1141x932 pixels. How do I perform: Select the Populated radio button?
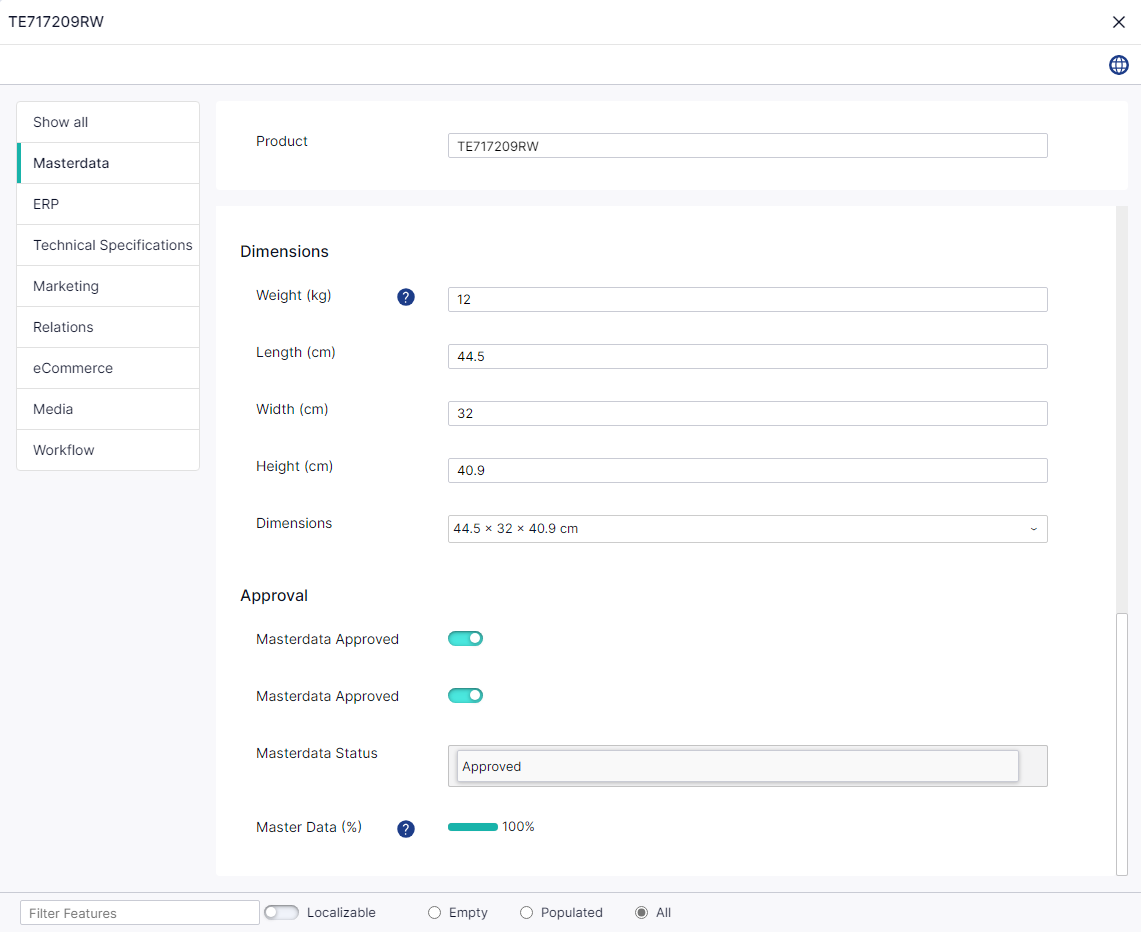point(526,912)
